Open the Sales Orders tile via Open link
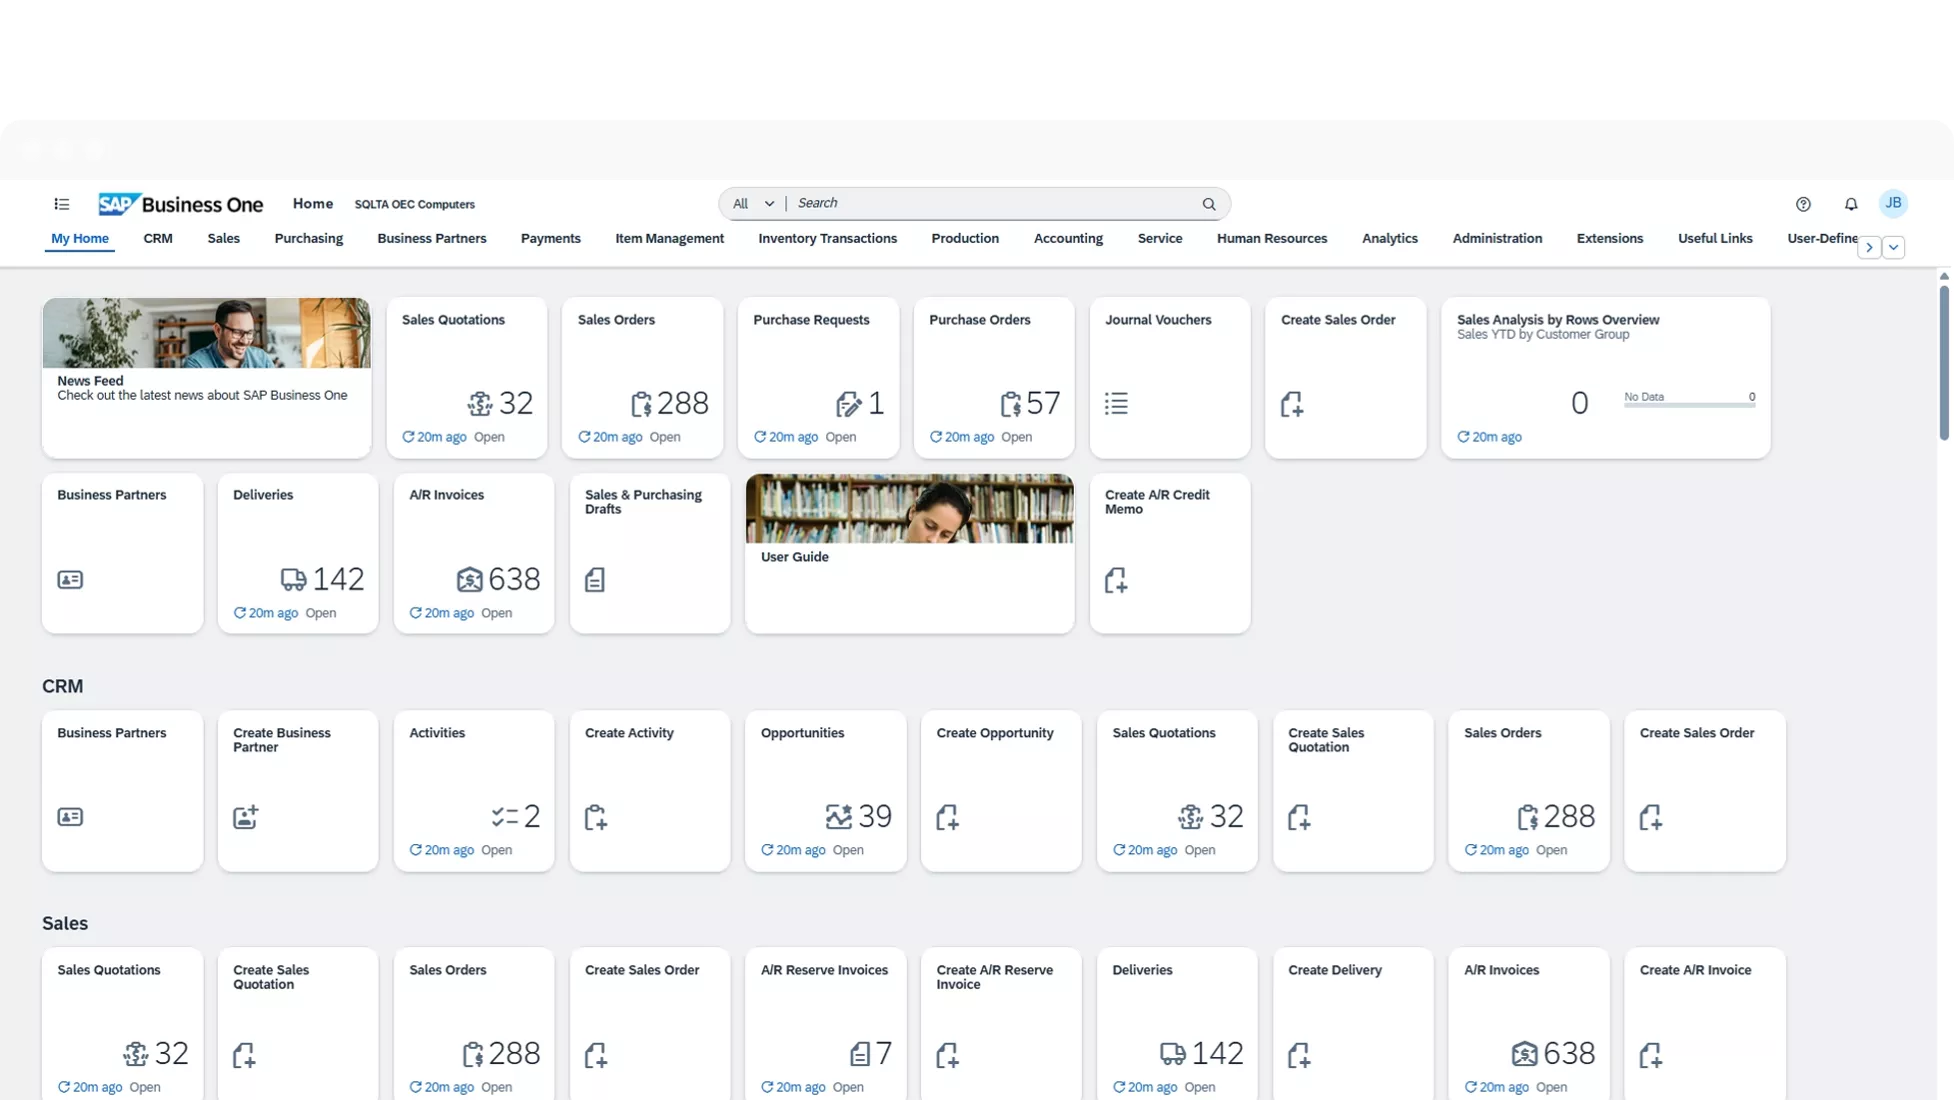This screenshot has height=1100, width=1954. pyautogui.click(x=665, y=437)
